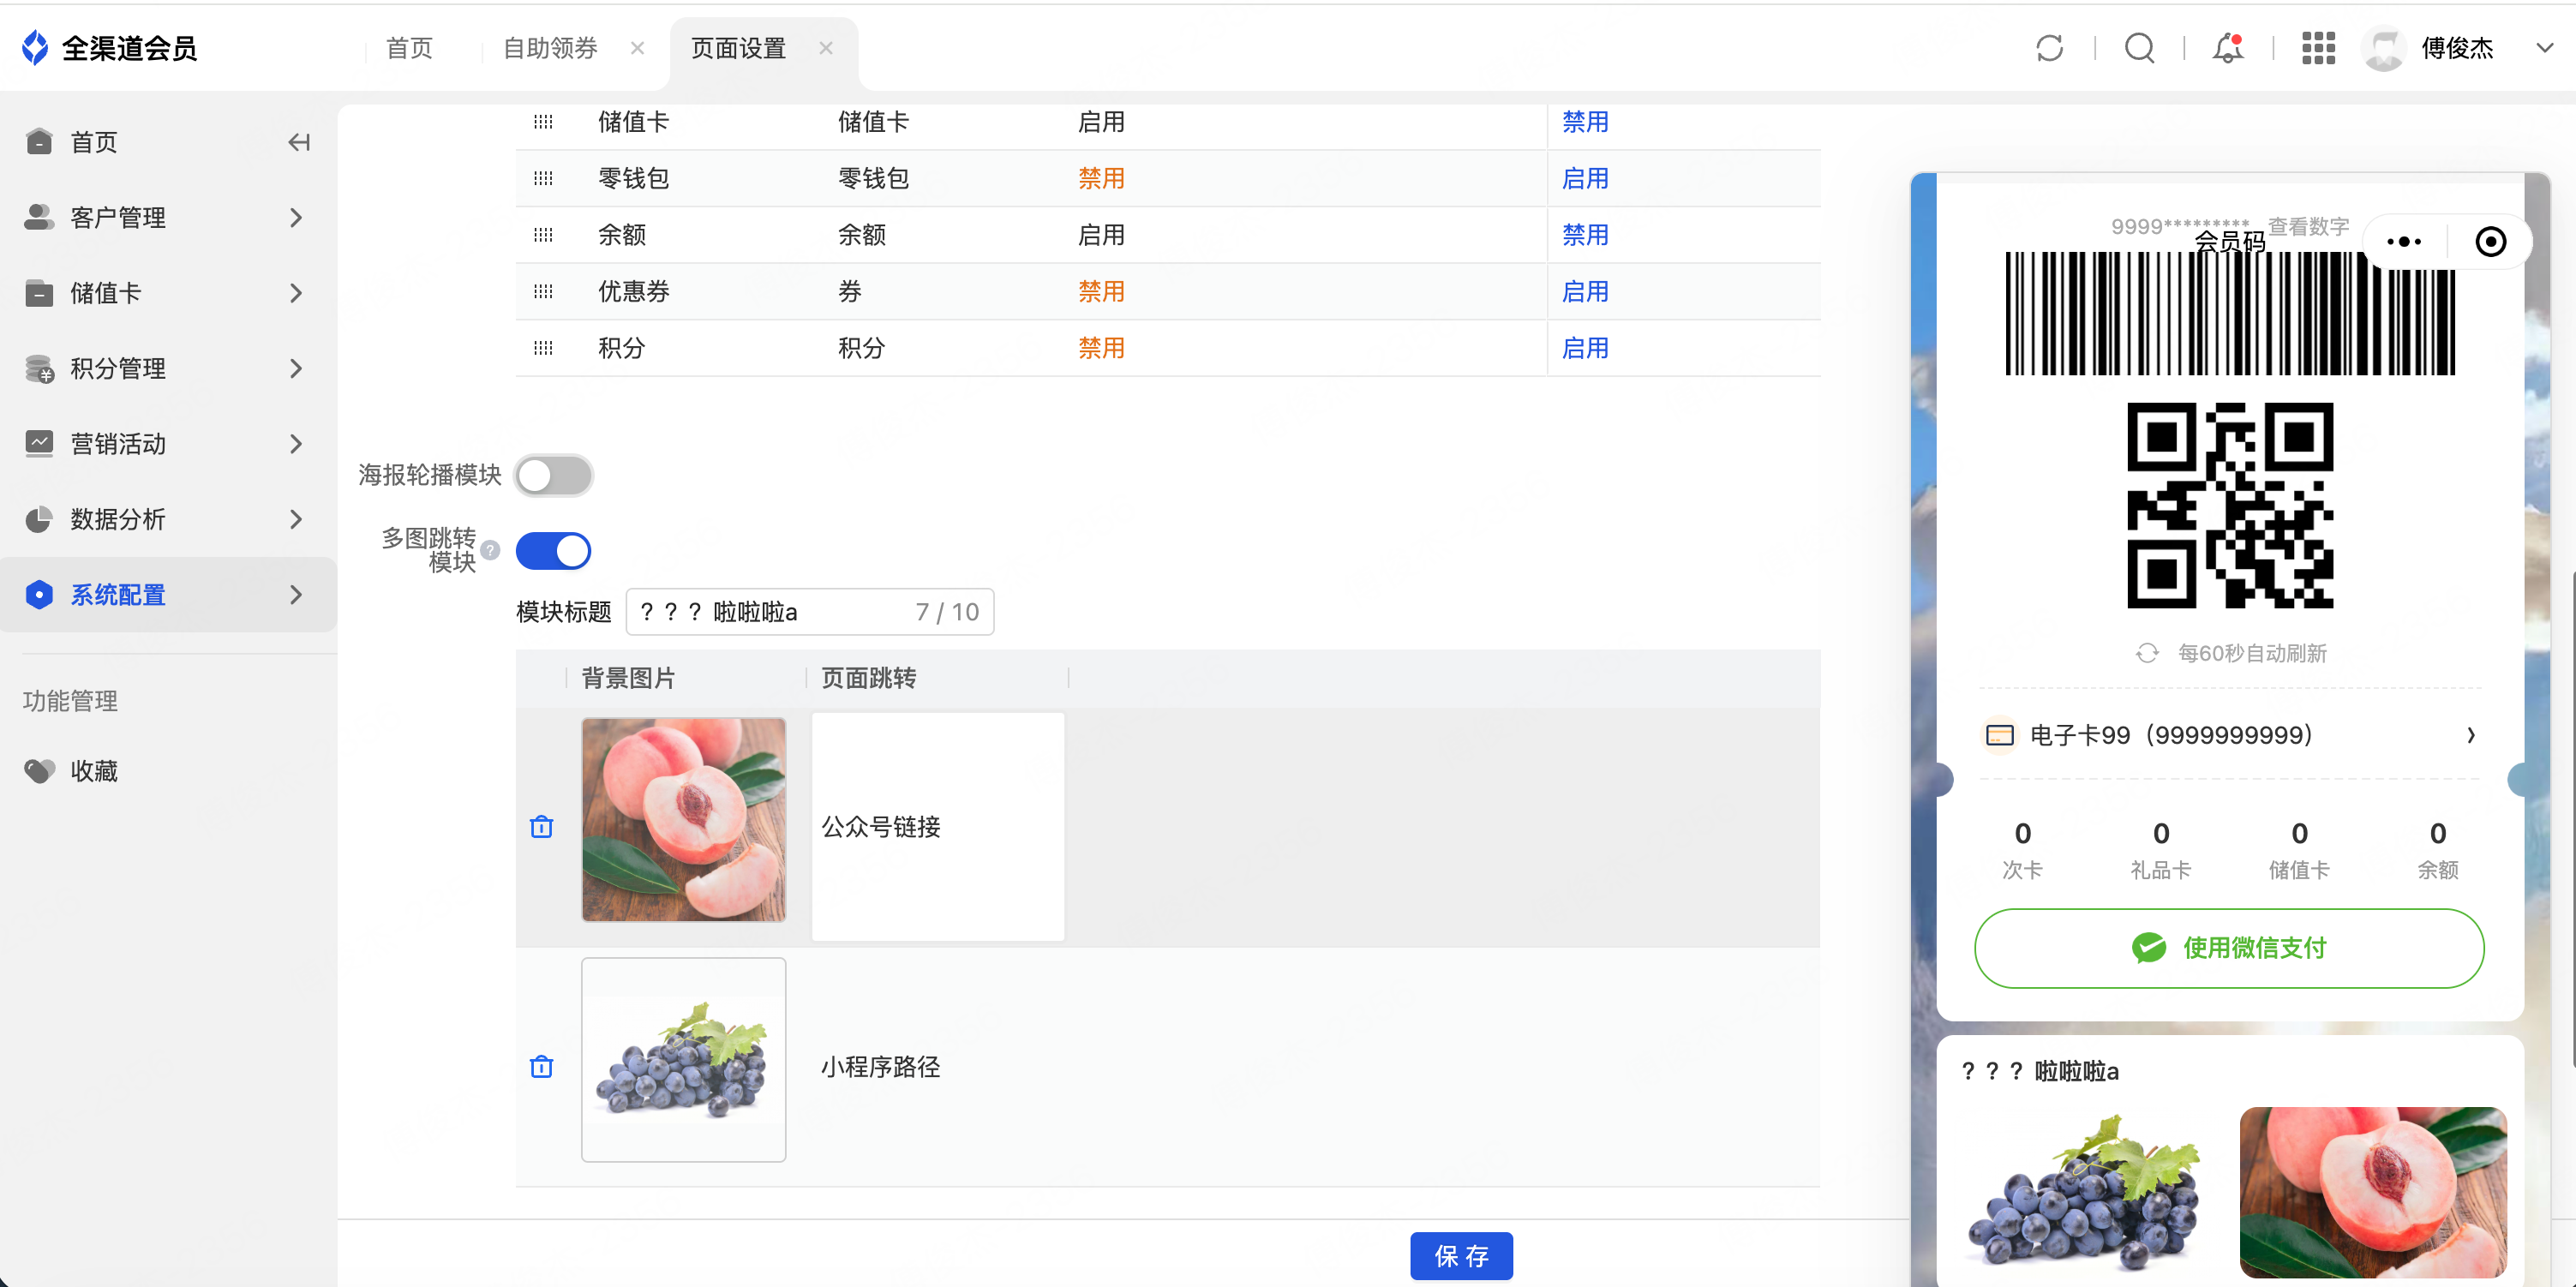Expand the user account dropdown arrow

coord(2545,48)
